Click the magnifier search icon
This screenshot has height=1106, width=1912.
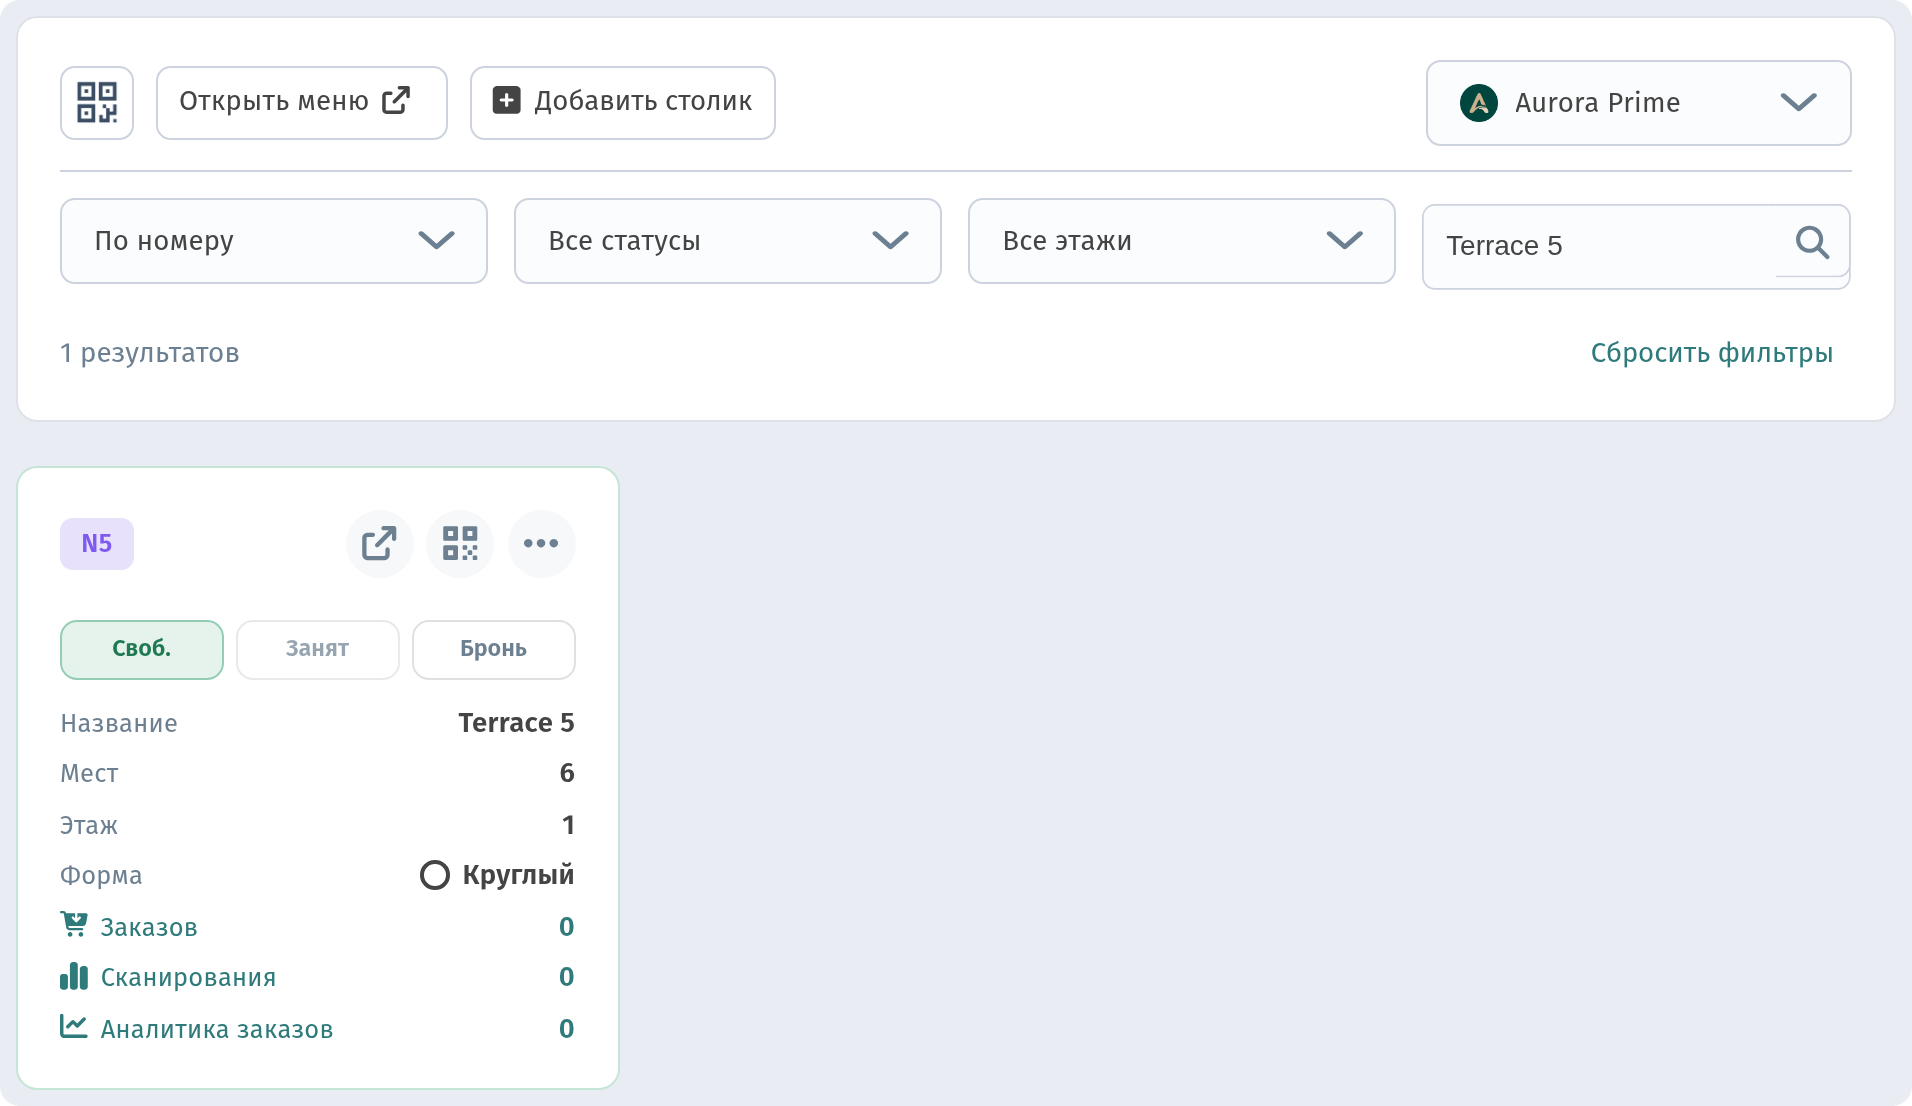coord(1812,242)
